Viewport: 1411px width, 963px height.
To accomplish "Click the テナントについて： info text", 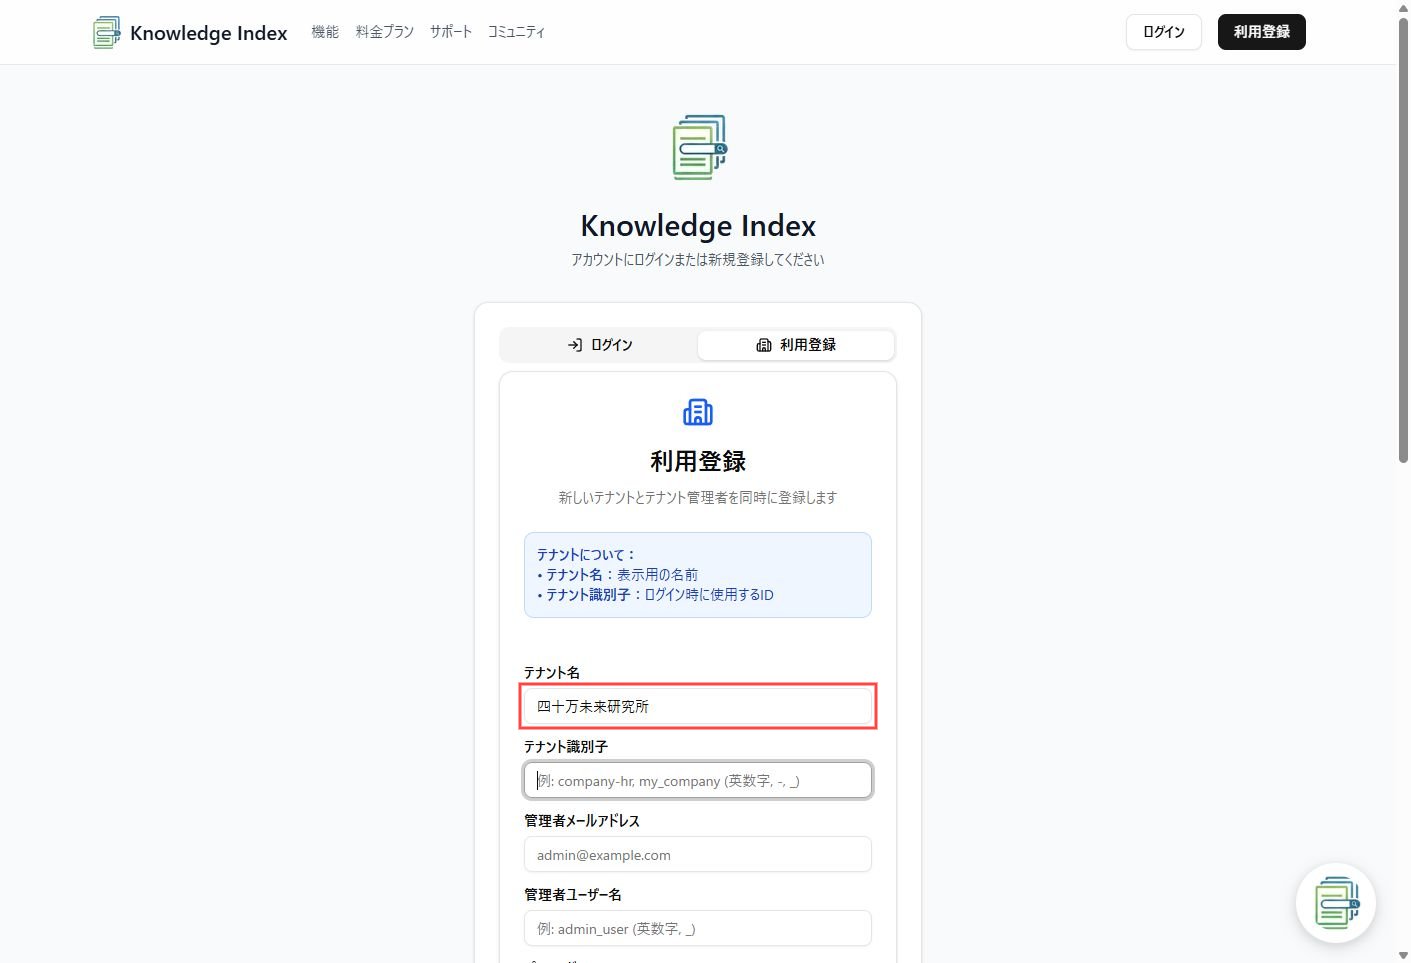I will pos(586,555).
